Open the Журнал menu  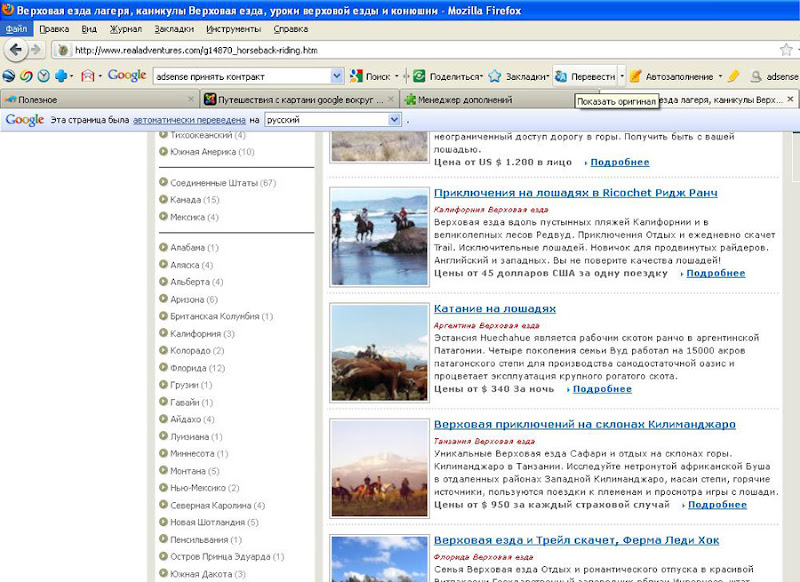(x=126, y=29)
